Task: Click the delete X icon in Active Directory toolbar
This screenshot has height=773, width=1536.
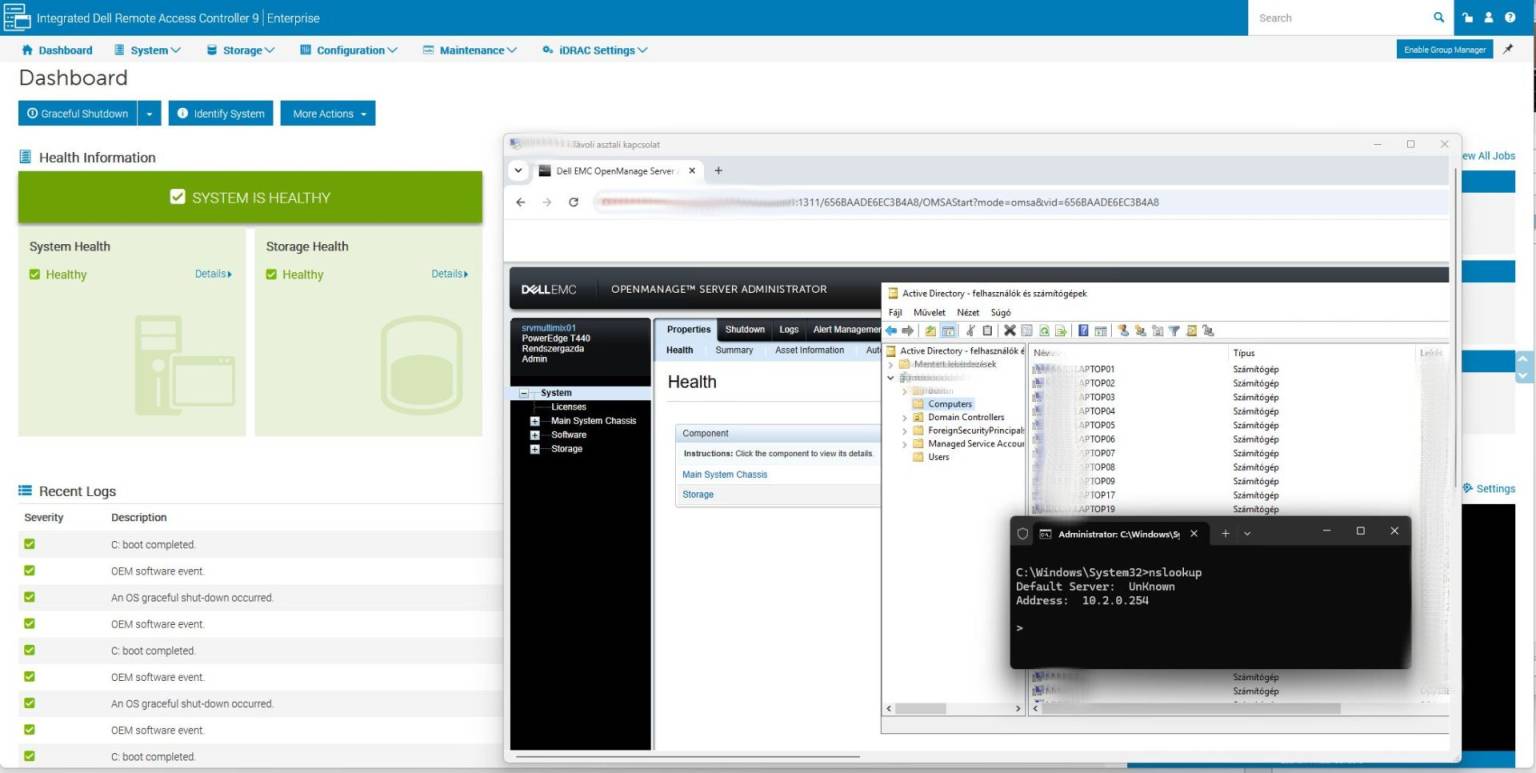Action: (x=1010, y=330)
